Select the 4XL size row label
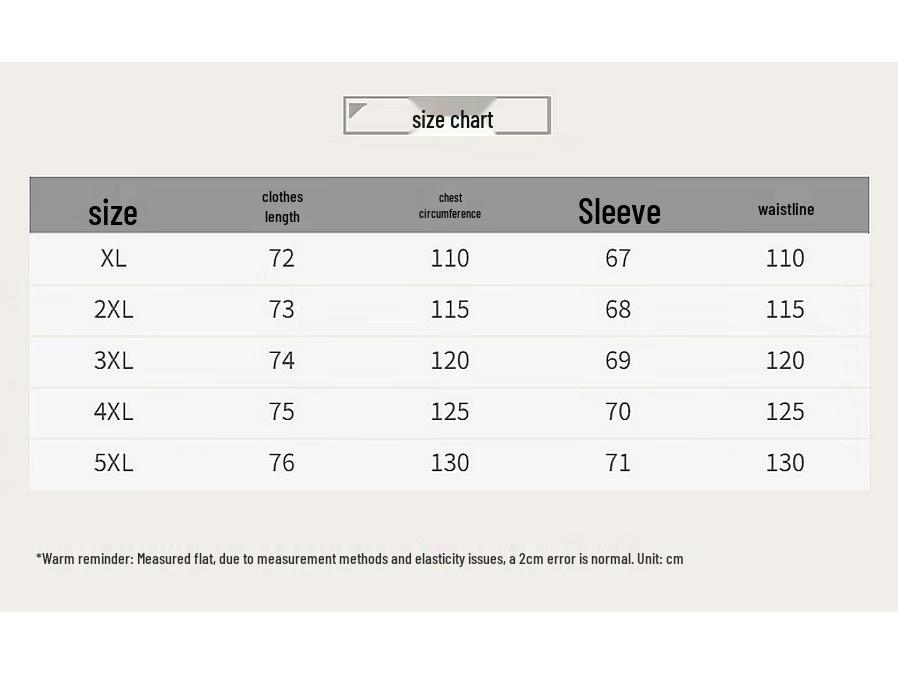The image size is (898, 674). pyautogui.click(x=113, y=411)
